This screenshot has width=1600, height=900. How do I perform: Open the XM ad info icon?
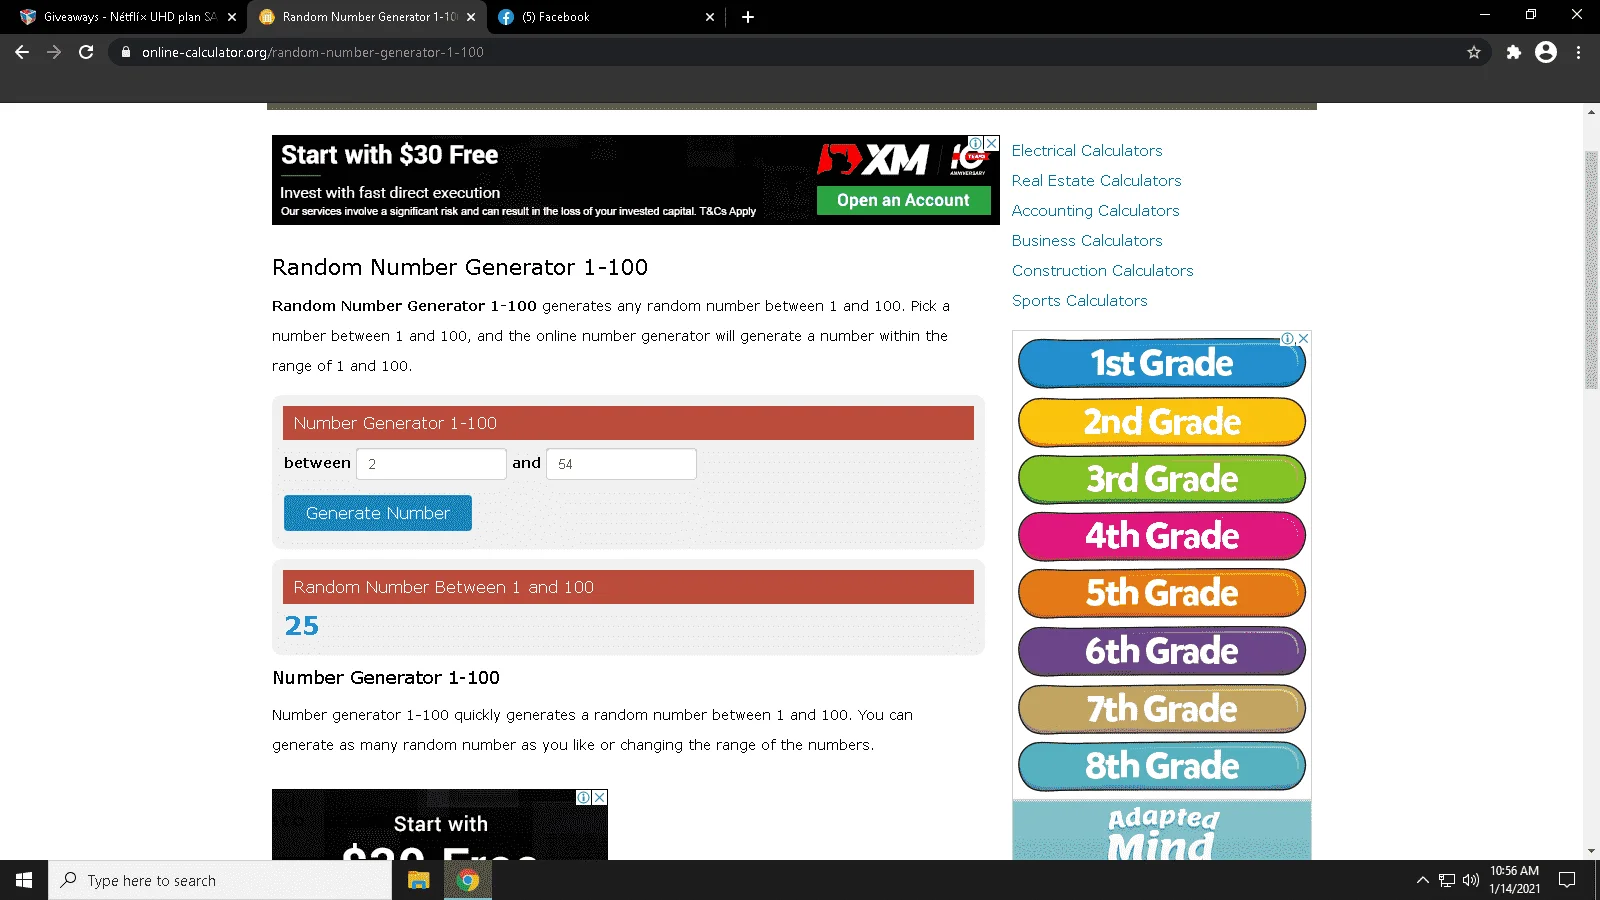(975, 143)
